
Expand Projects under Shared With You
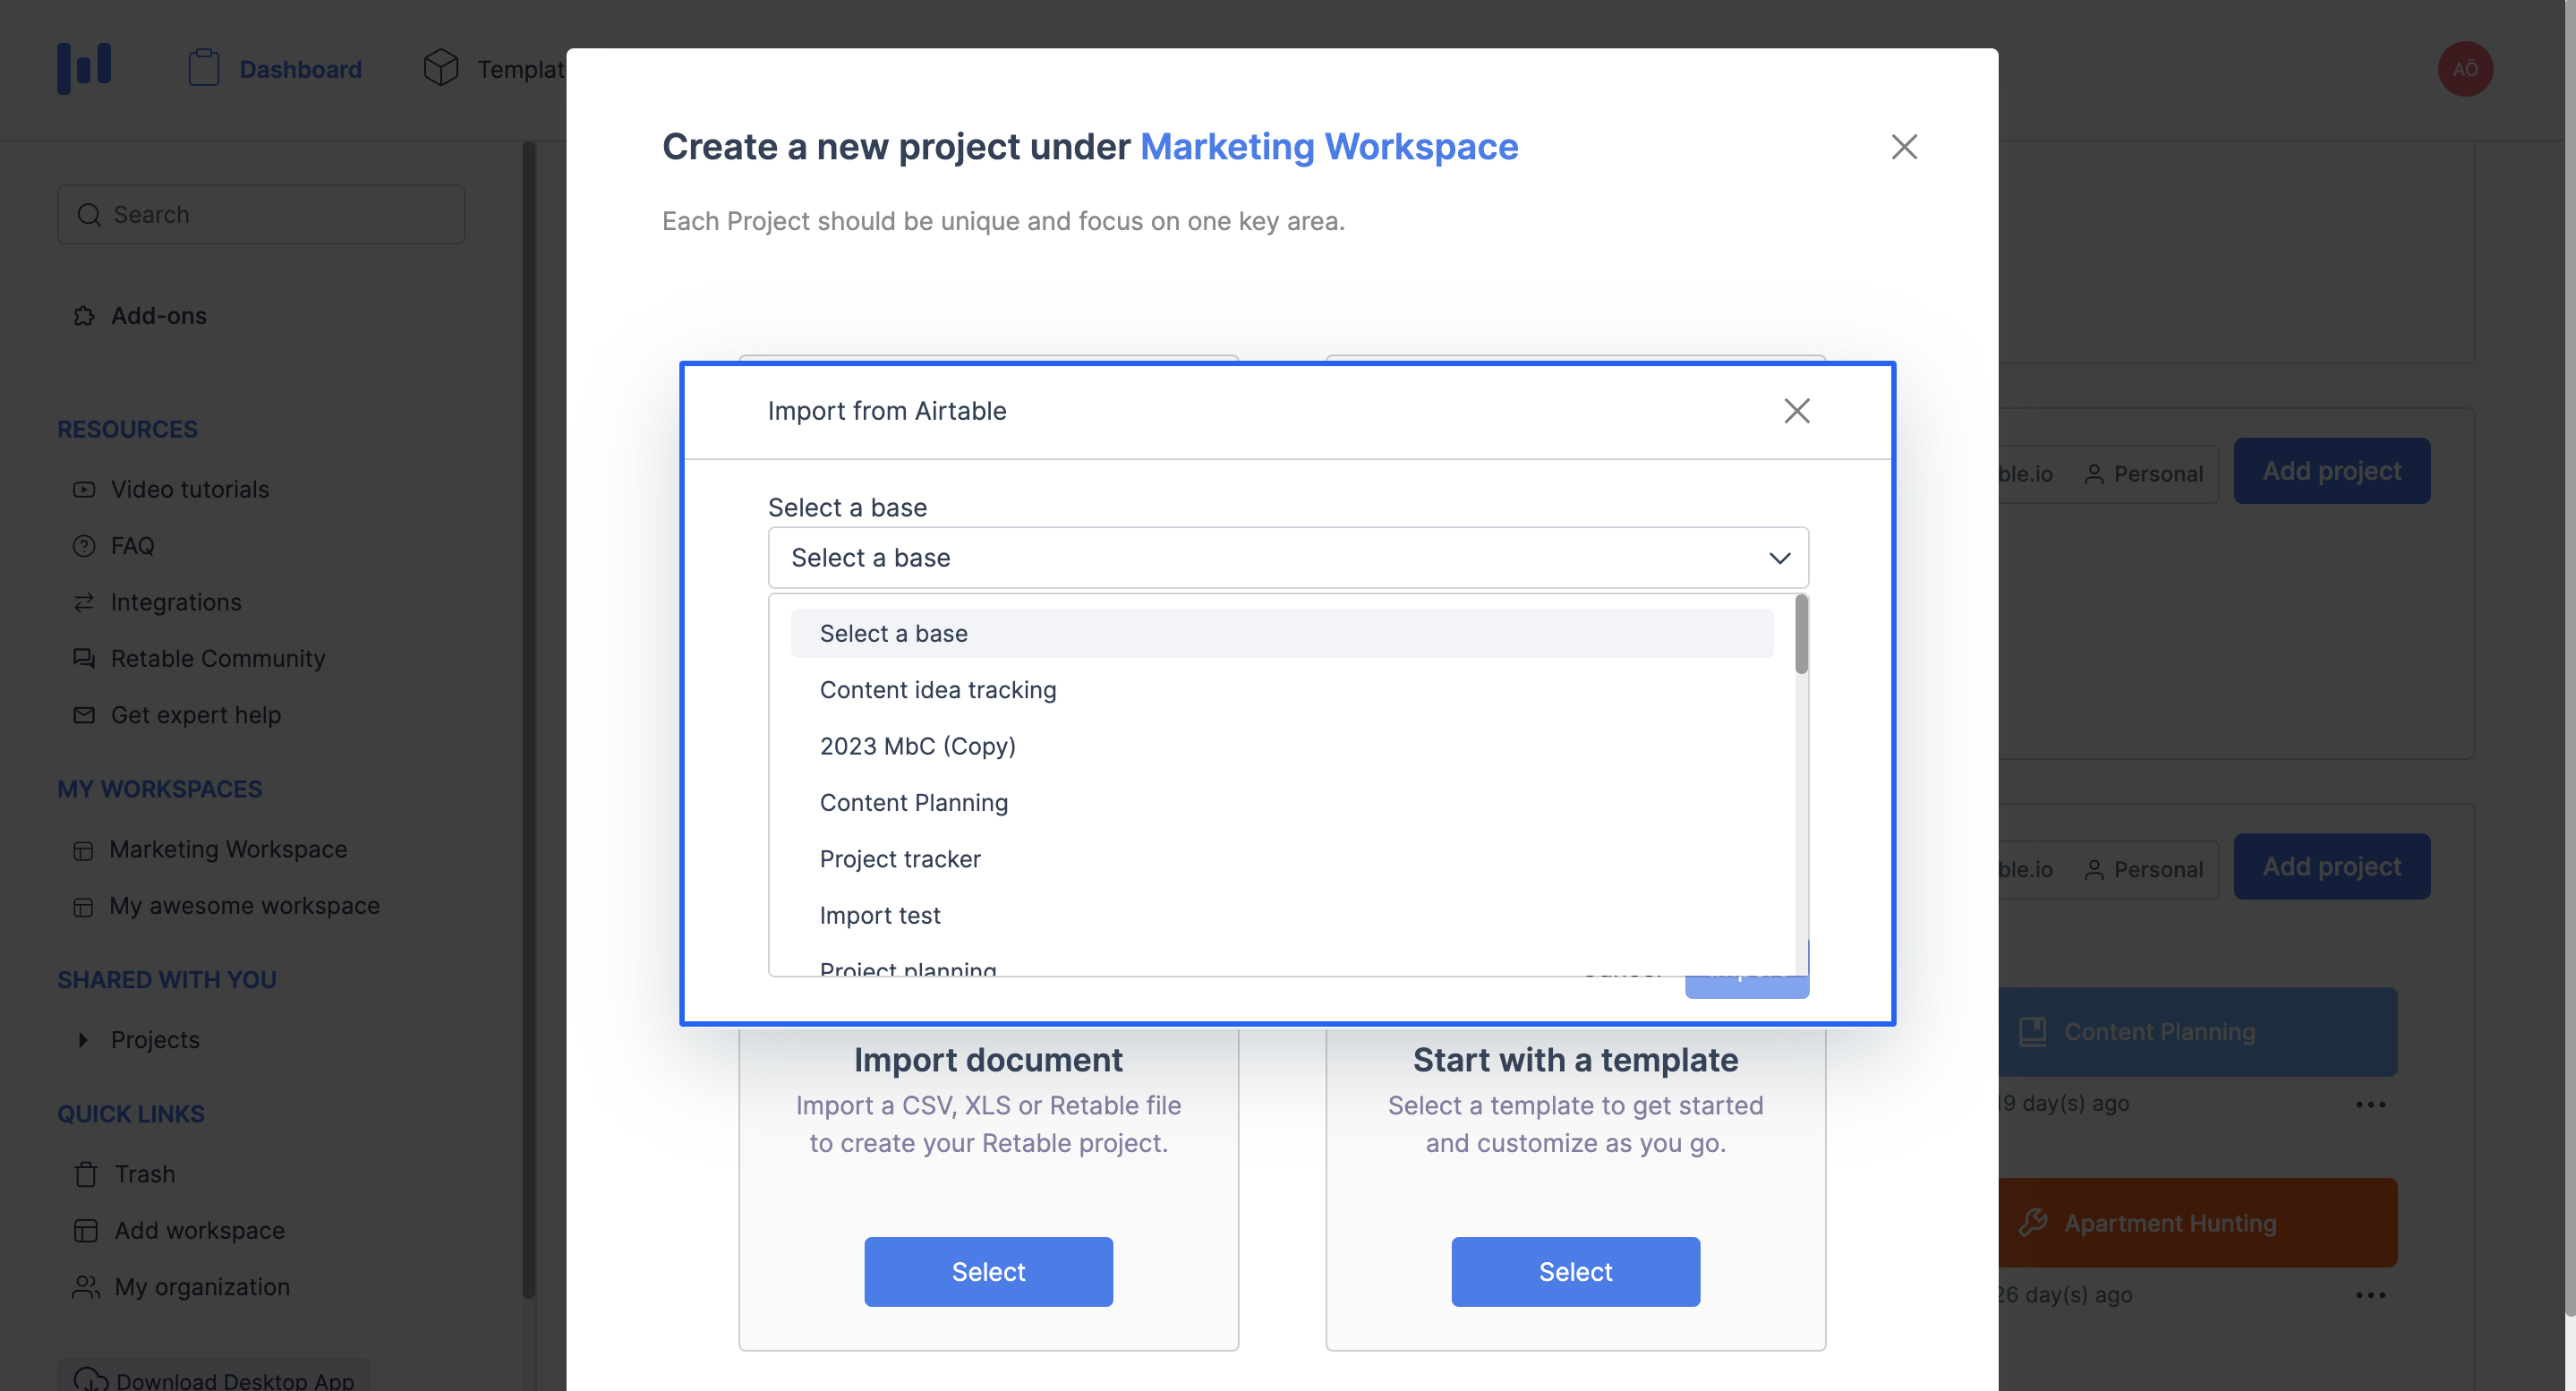coord(84,1040)
